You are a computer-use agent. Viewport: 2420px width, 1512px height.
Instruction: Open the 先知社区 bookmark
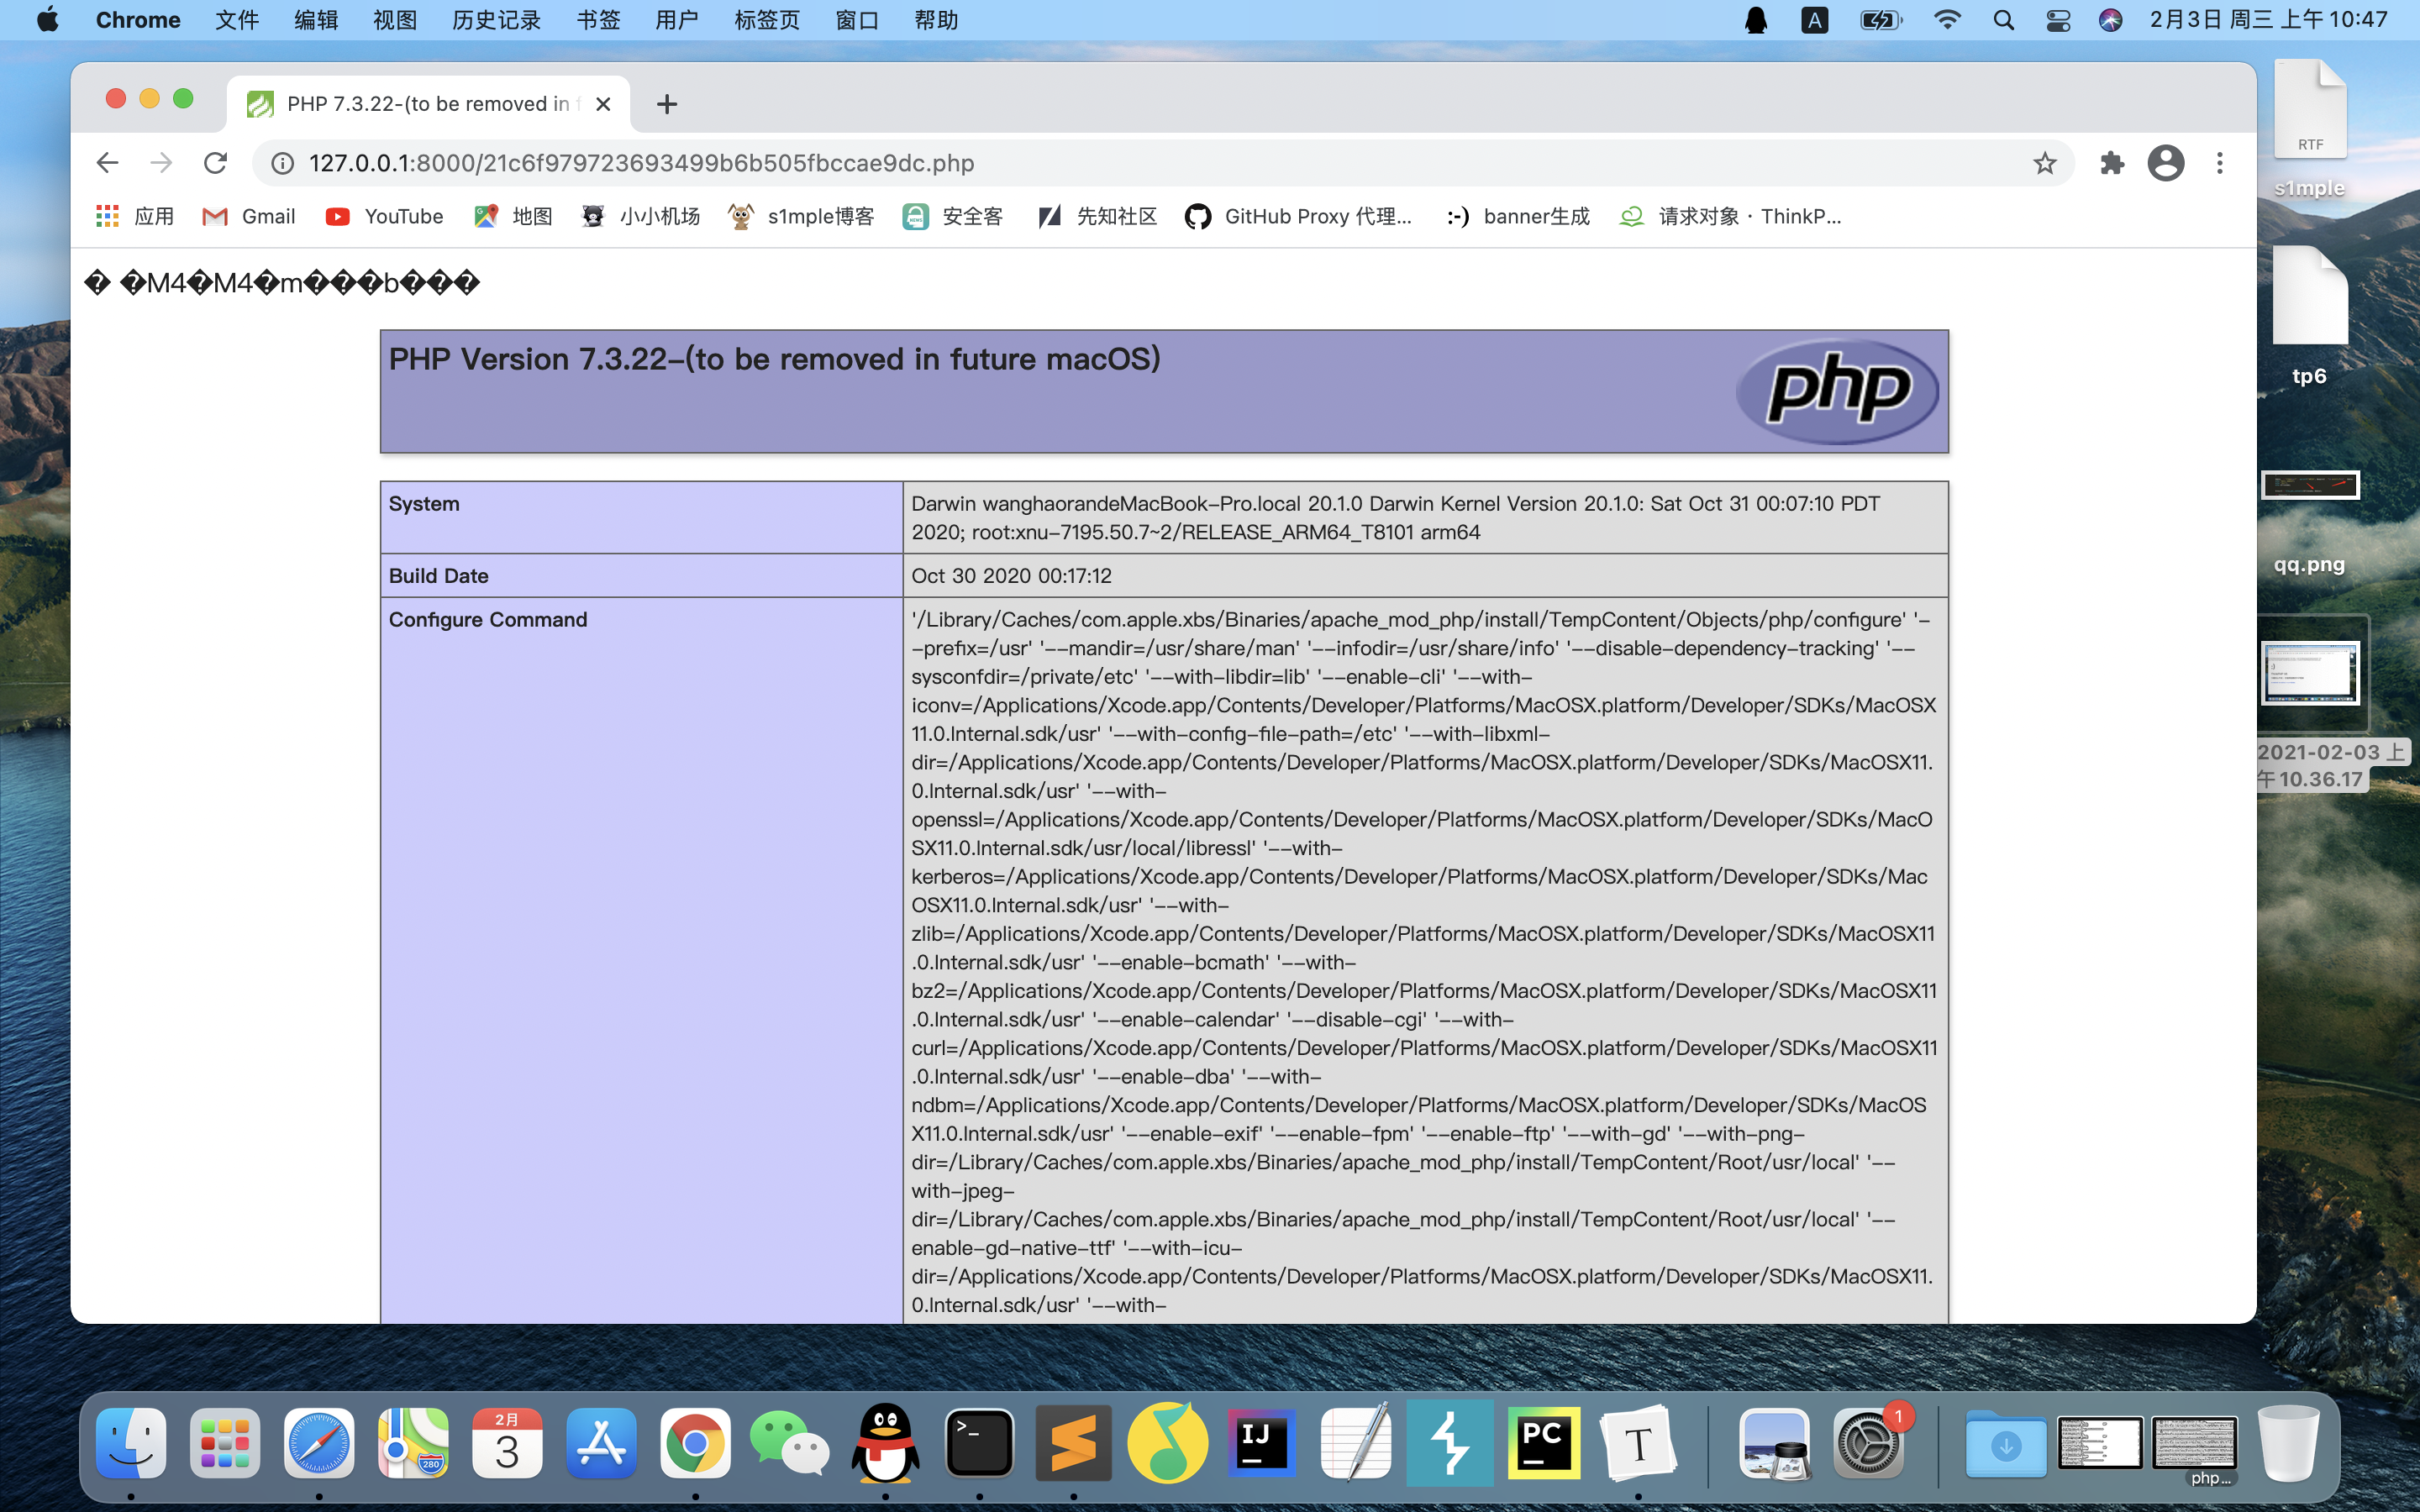[1097, 216]
